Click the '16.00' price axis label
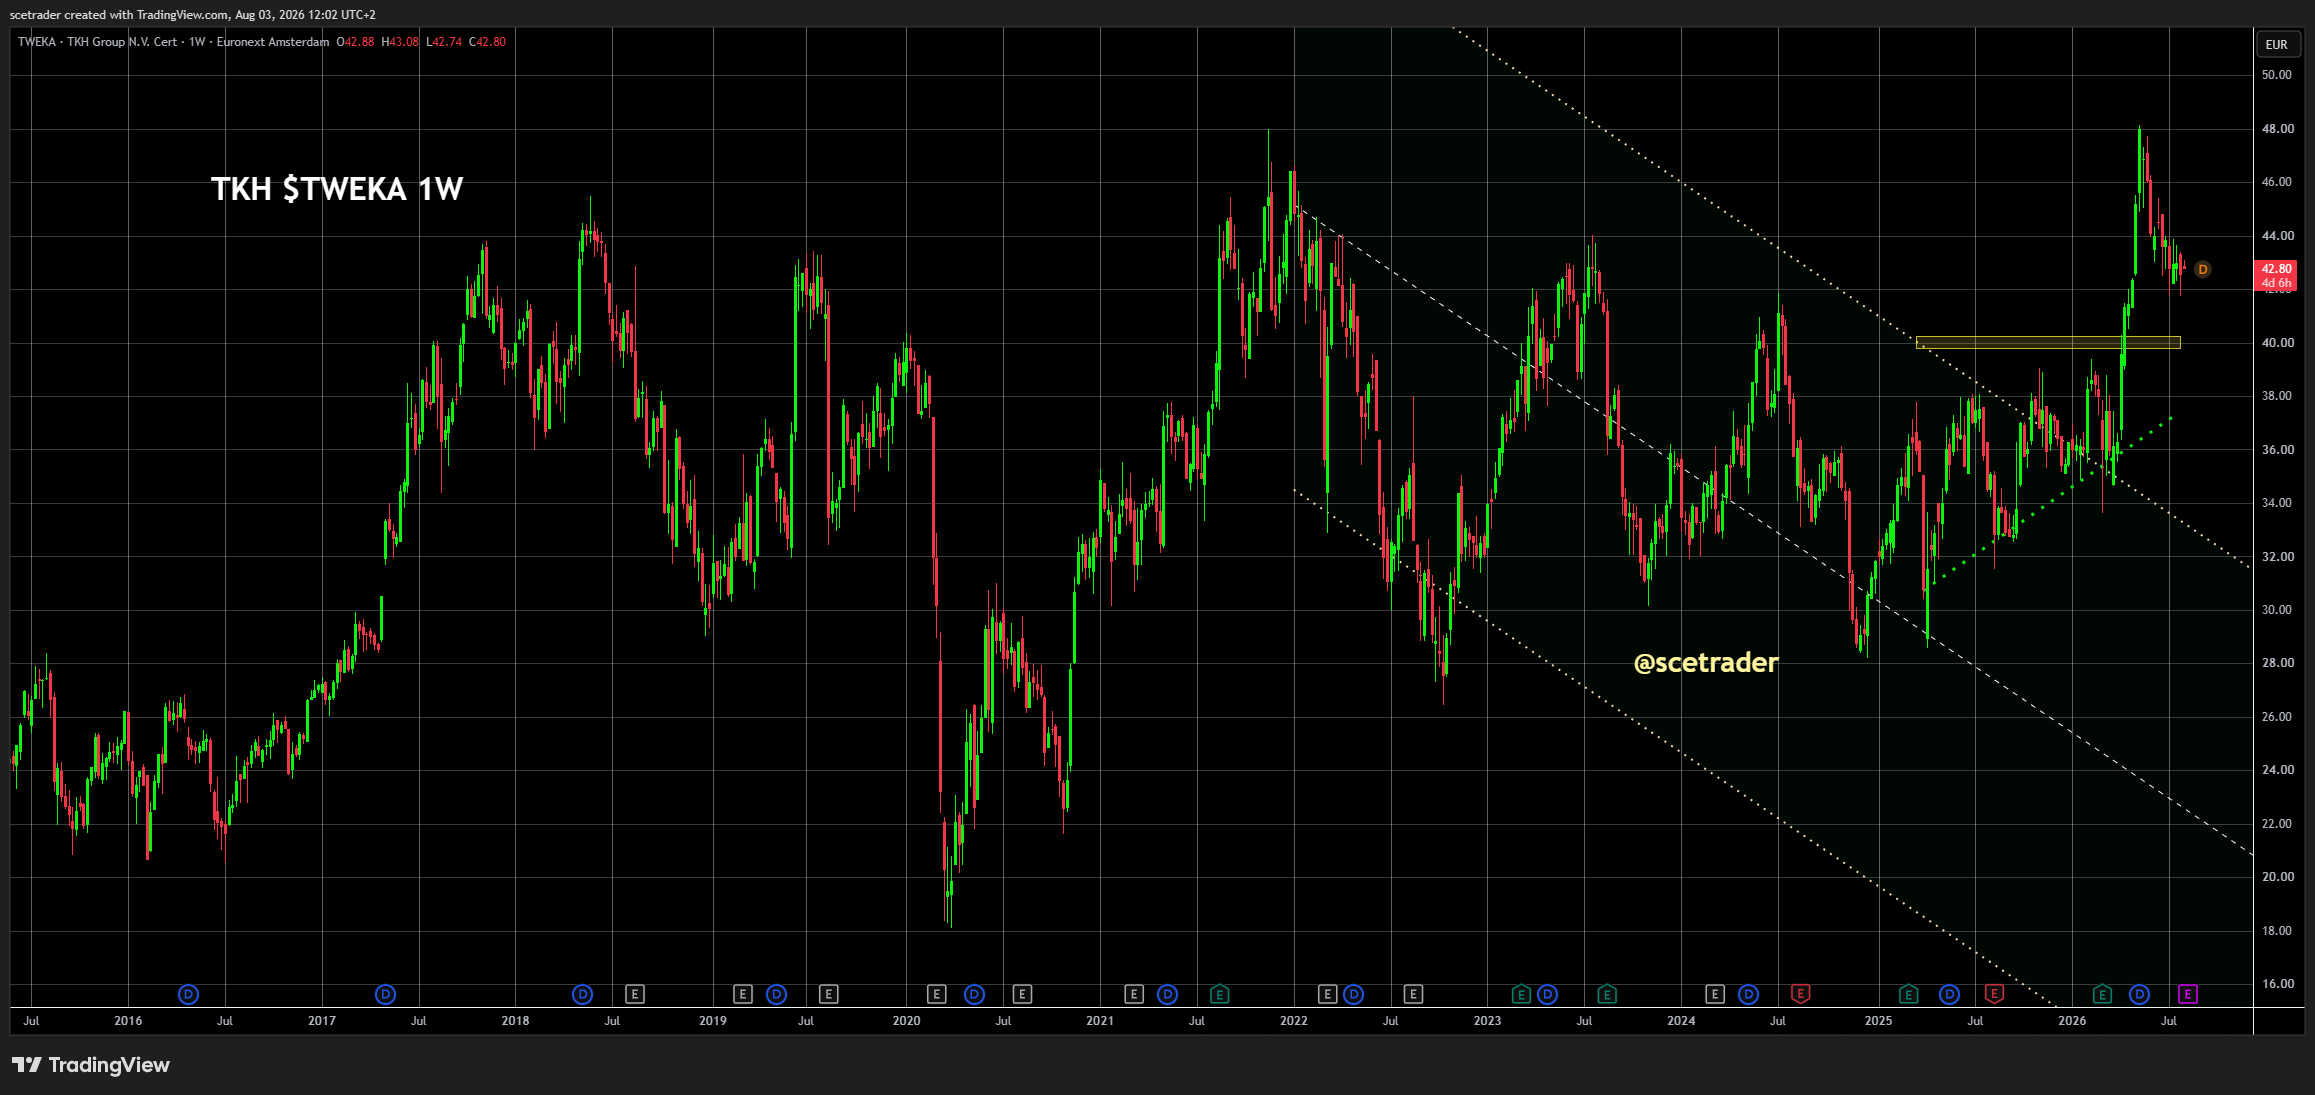 (2277, 984)
